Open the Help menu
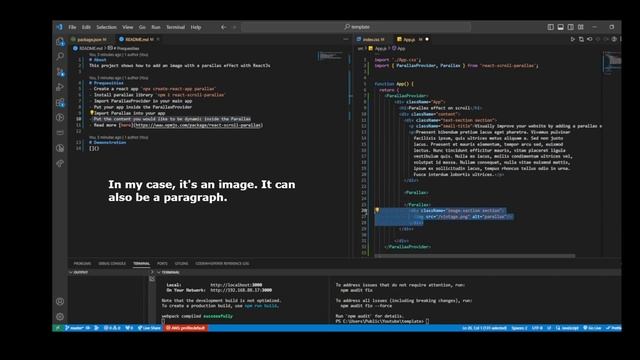Image resolution: width=640 pixels, height=360 pixels. click(196, 27)
